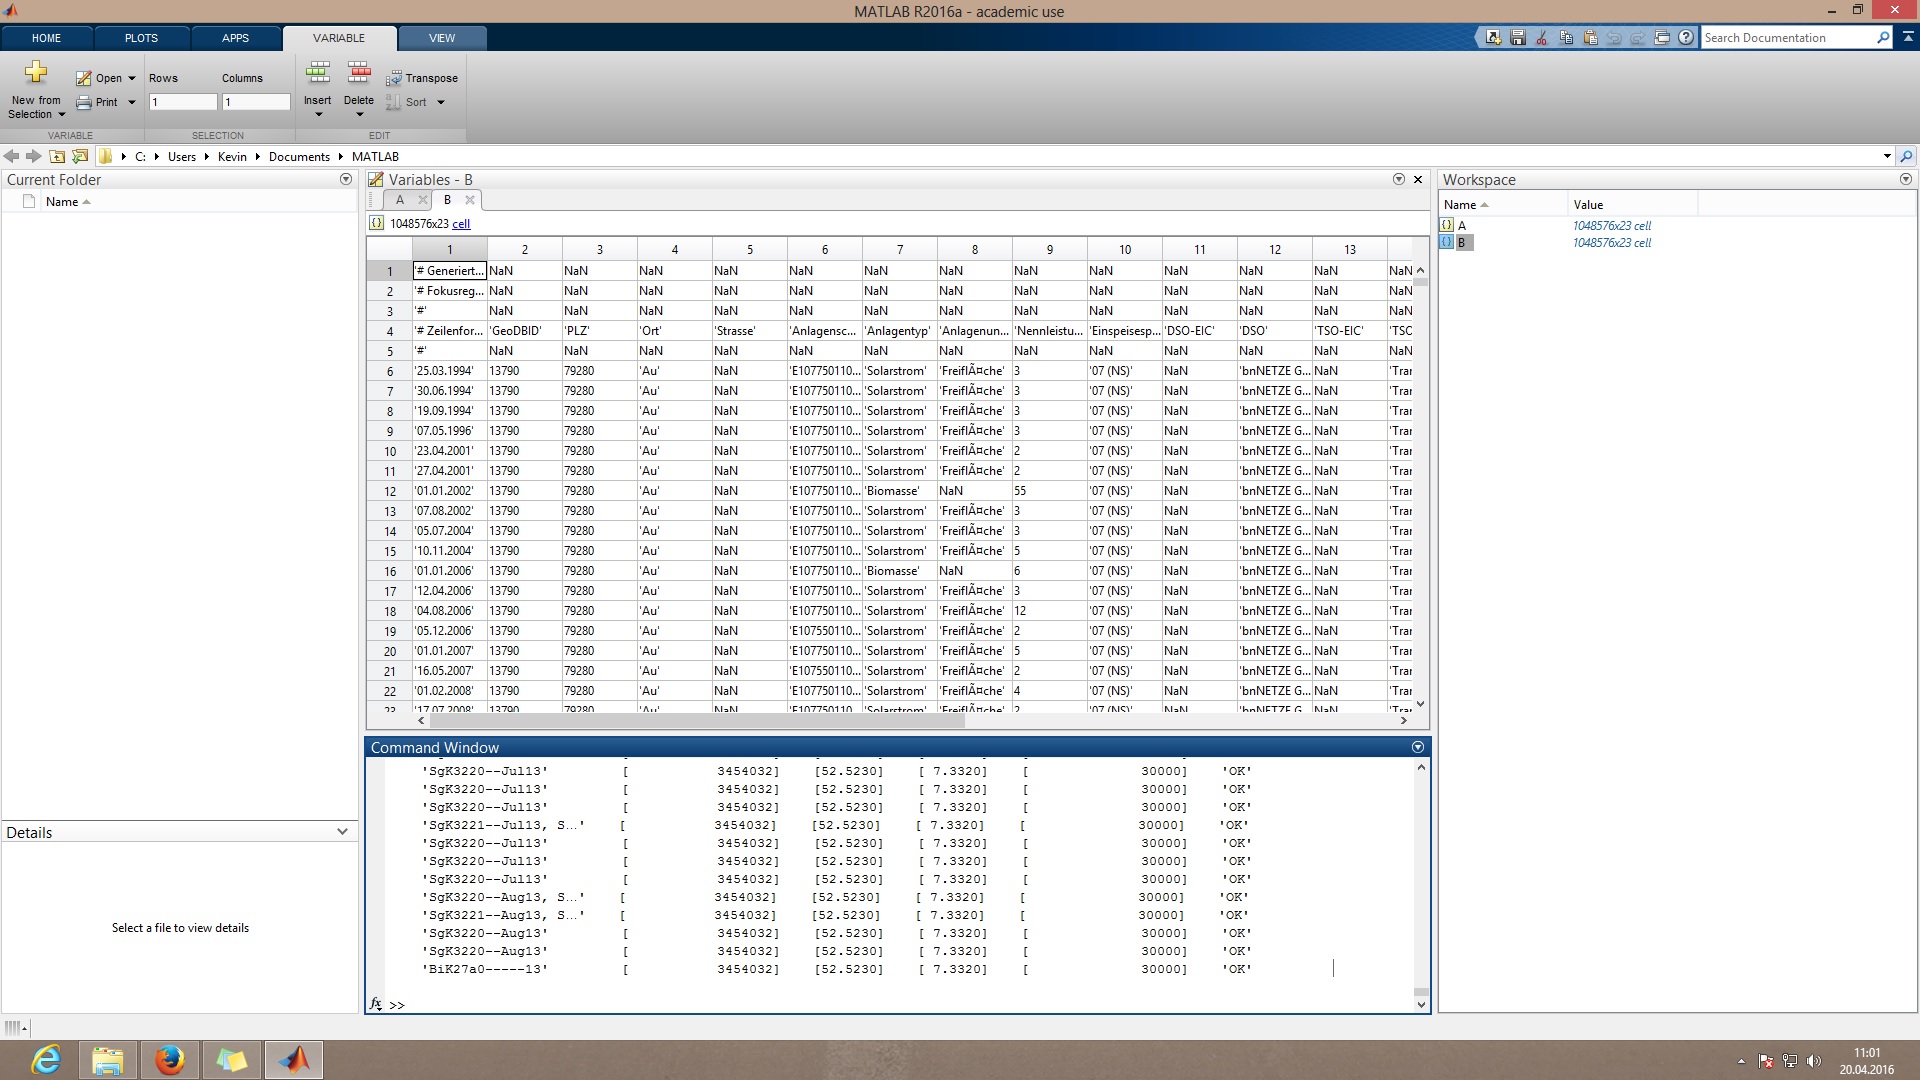Switch to variable tab A
Viewport: 1920px width, 1080px height.
click(400, 200)
